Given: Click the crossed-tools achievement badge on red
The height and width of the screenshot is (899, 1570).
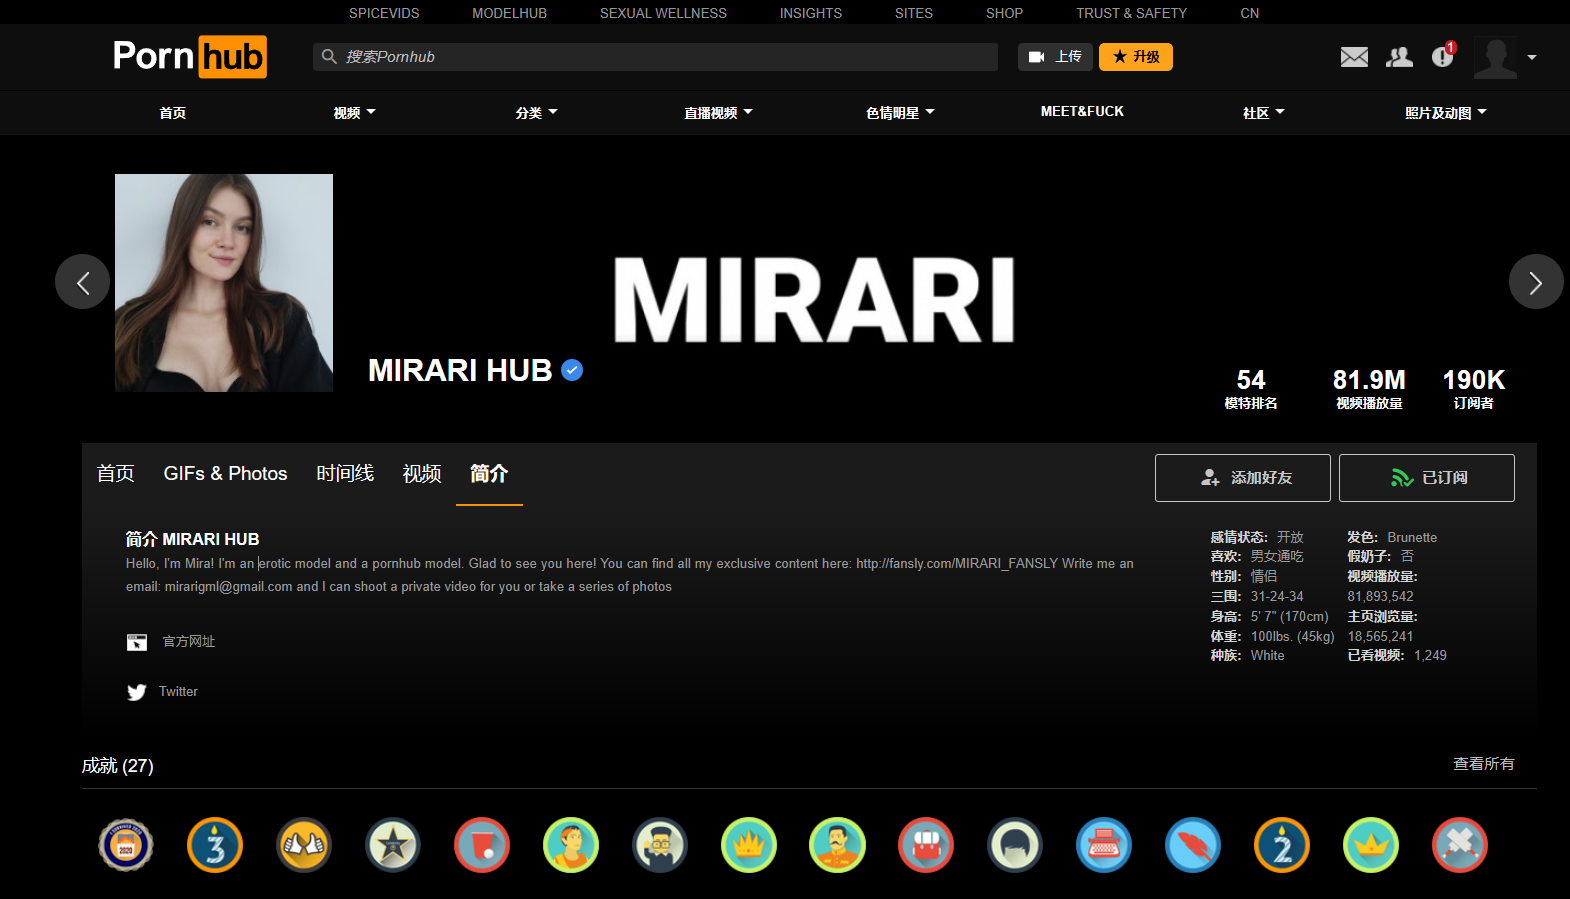Looking at the screenshot, I should coord(1460,845).
